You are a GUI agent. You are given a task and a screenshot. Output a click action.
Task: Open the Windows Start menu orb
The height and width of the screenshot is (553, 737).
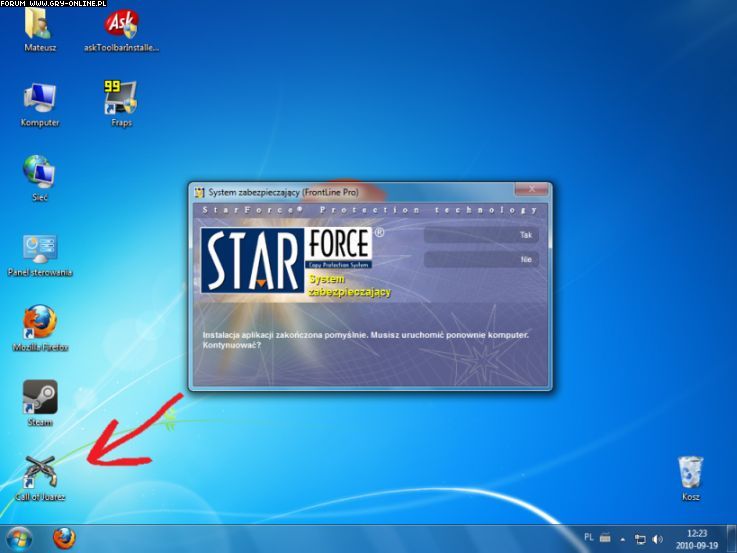[19, 539]
